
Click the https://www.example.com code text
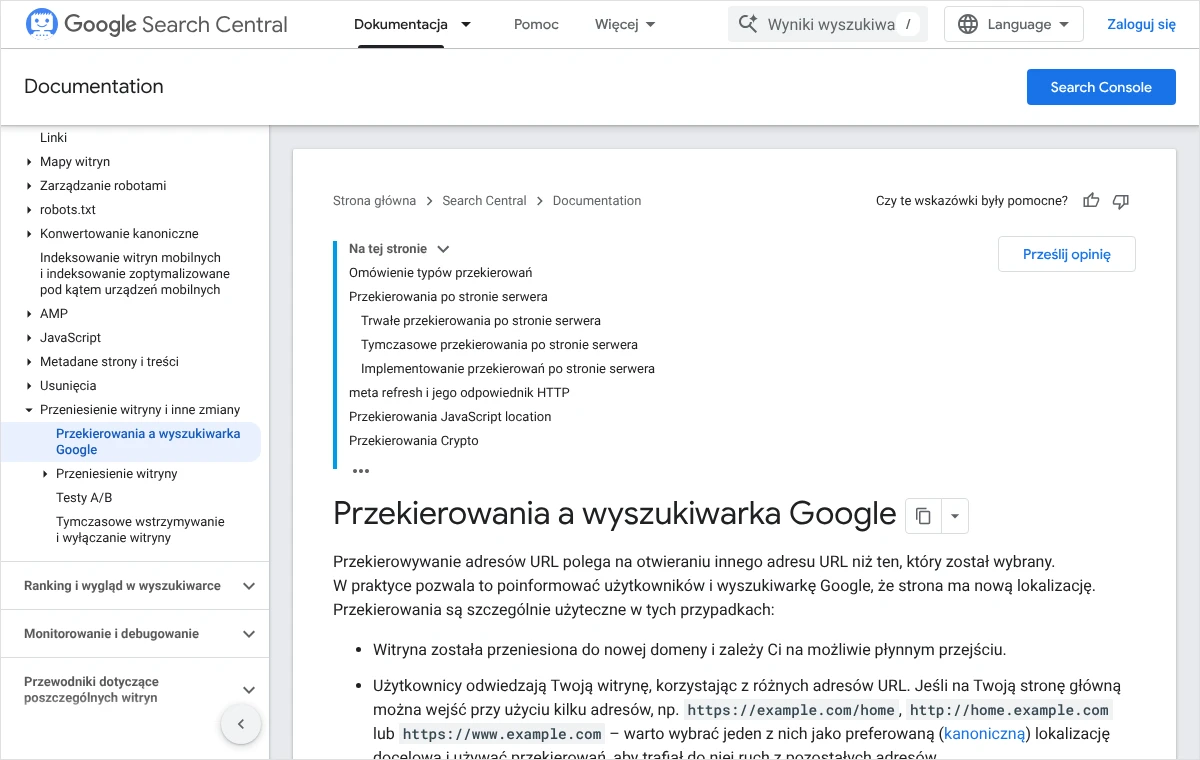(502, 734)
